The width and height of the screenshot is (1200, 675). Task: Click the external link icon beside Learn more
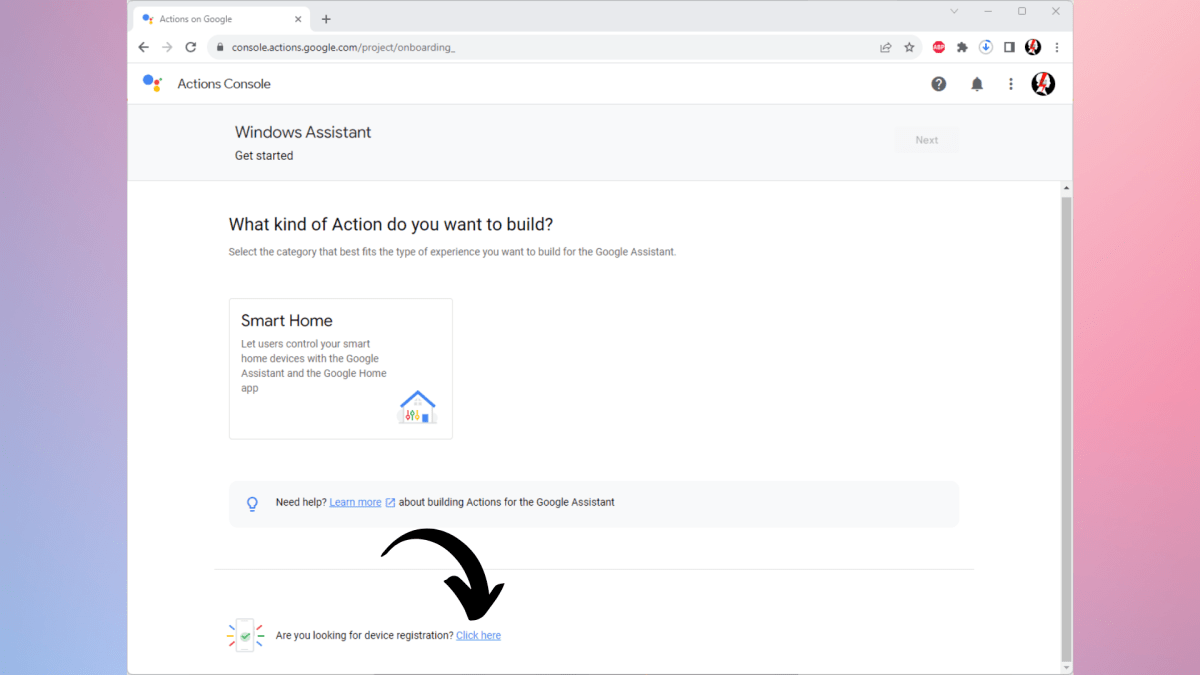point(390,502)
